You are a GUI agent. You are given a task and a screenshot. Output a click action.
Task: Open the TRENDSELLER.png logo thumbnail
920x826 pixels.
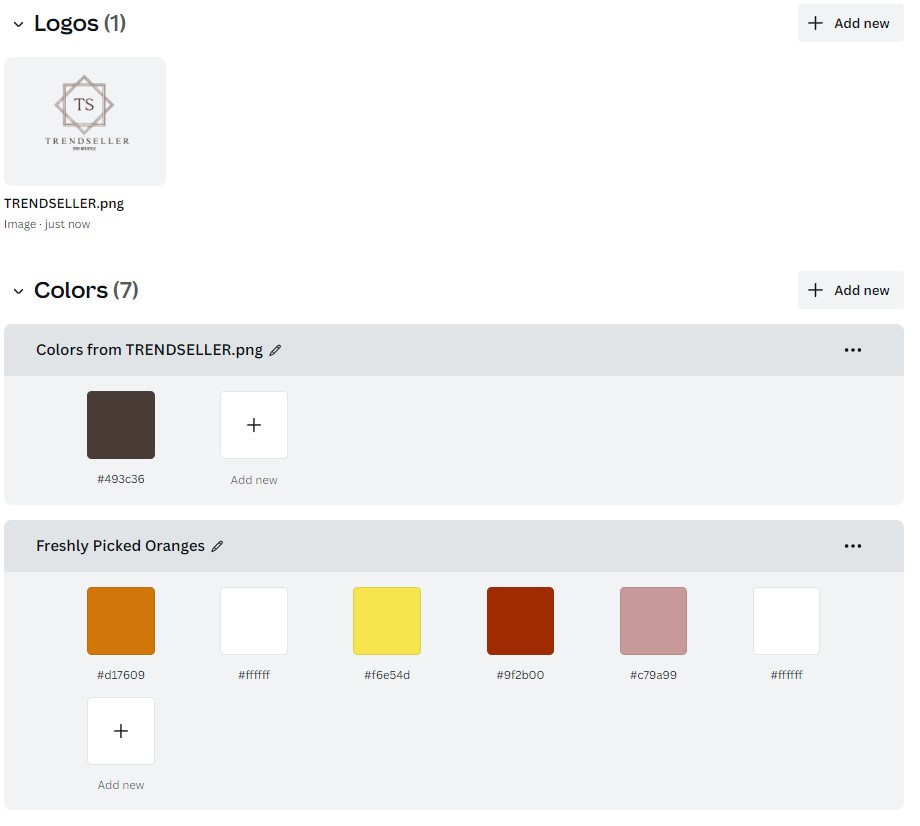[x=85, y=121]
